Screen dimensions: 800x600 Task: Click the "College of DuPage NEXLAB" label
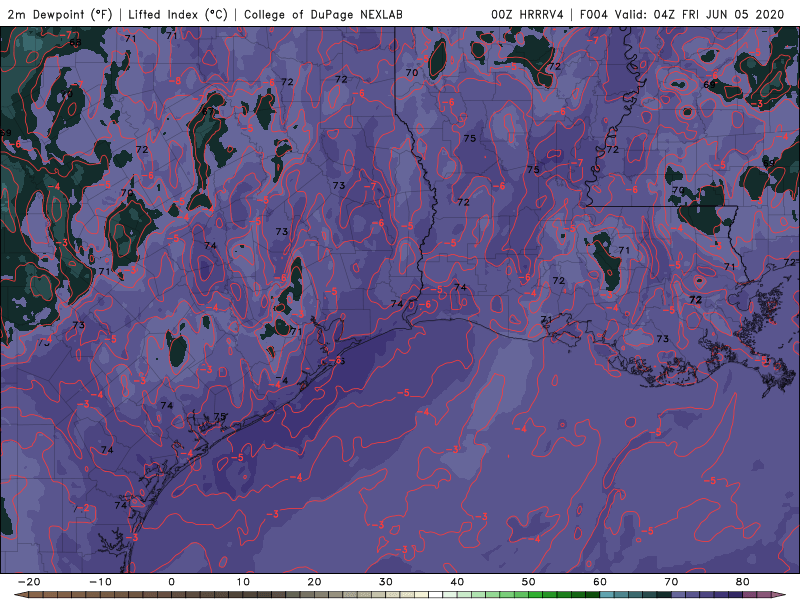323,14
